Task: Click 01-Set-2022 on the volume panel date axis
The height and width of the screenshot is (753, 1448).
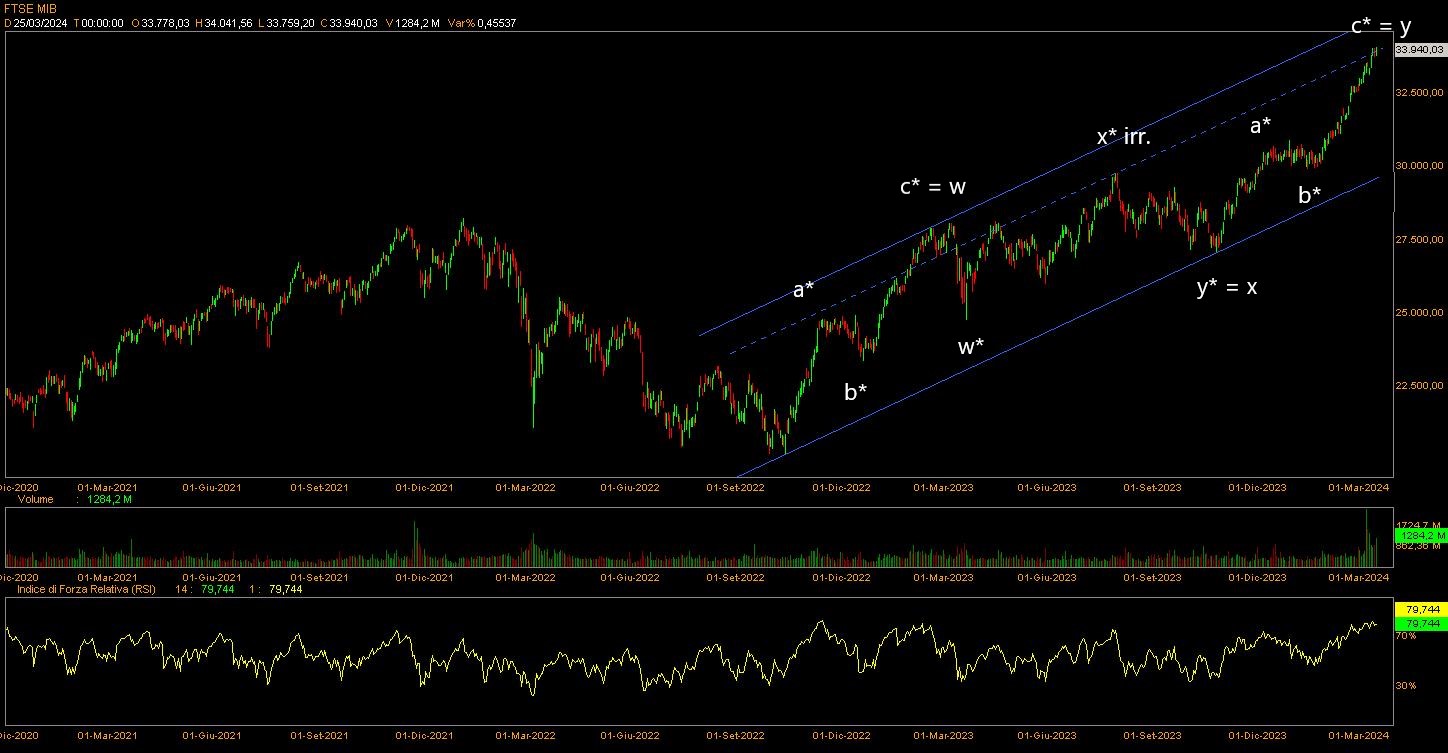Action: 736,577
